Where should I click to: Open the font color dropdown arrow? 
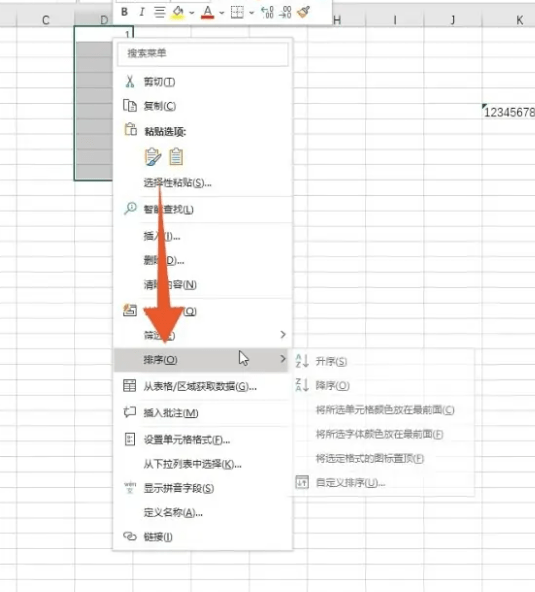pyautogui.click(x=222, y=13)
